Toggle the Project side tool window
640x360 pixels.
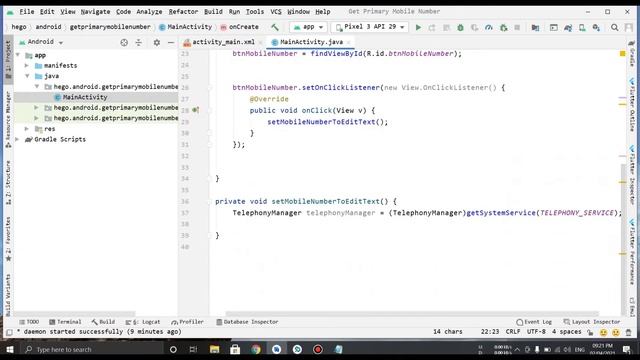tap(8, 60)
